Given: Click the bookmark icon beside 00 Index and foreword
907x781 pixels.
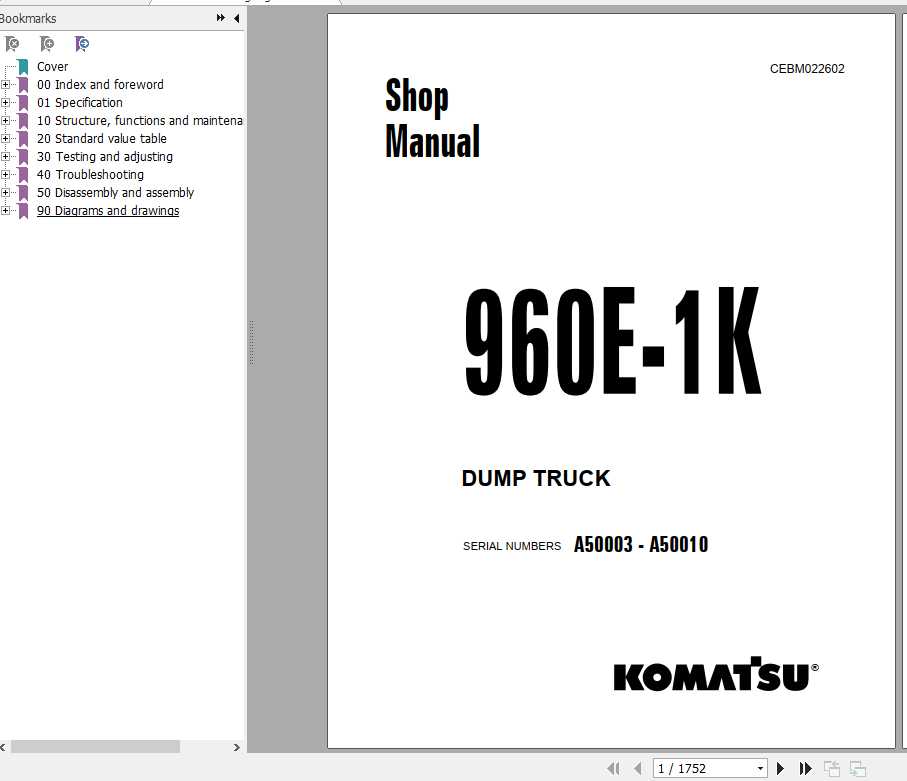Looking at the screenshot, I should pyautogui.click(x=23, y=85).
